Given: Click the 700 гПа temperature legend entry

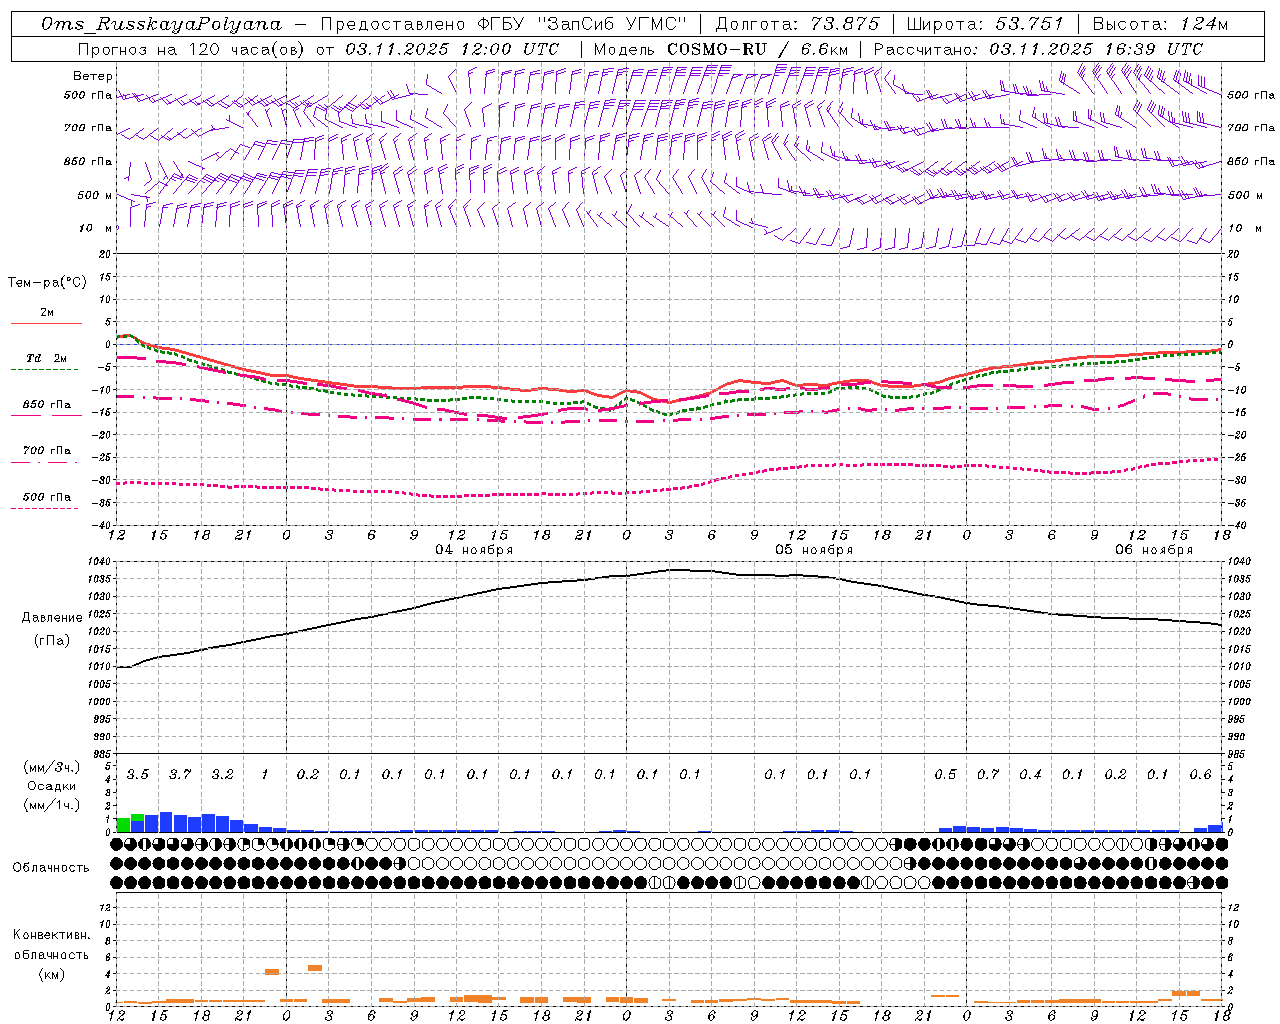Looking at the screenshot, I should 46,451.
